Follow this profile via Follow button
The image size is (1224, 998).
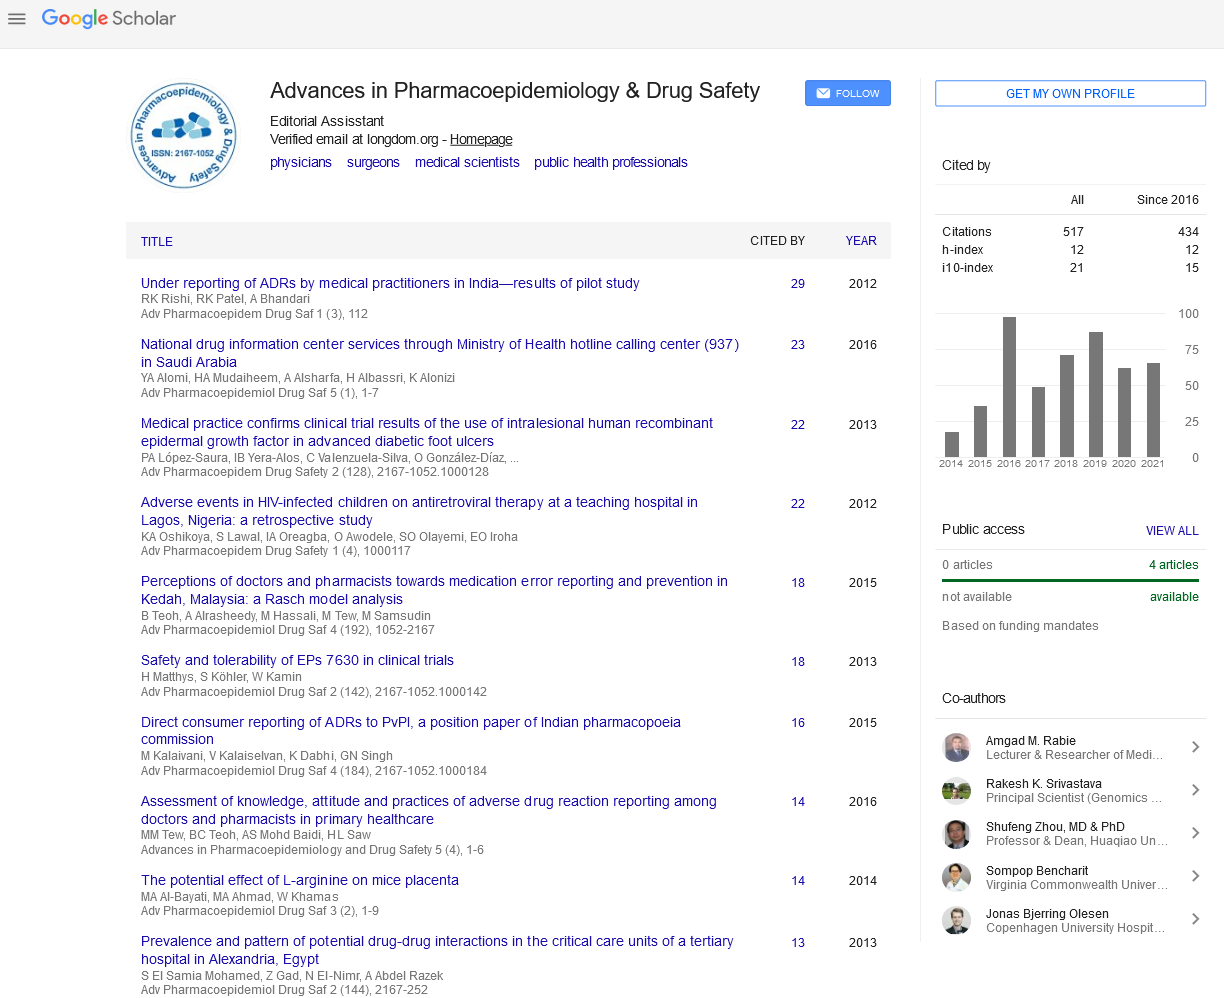[x=847, y=93]
